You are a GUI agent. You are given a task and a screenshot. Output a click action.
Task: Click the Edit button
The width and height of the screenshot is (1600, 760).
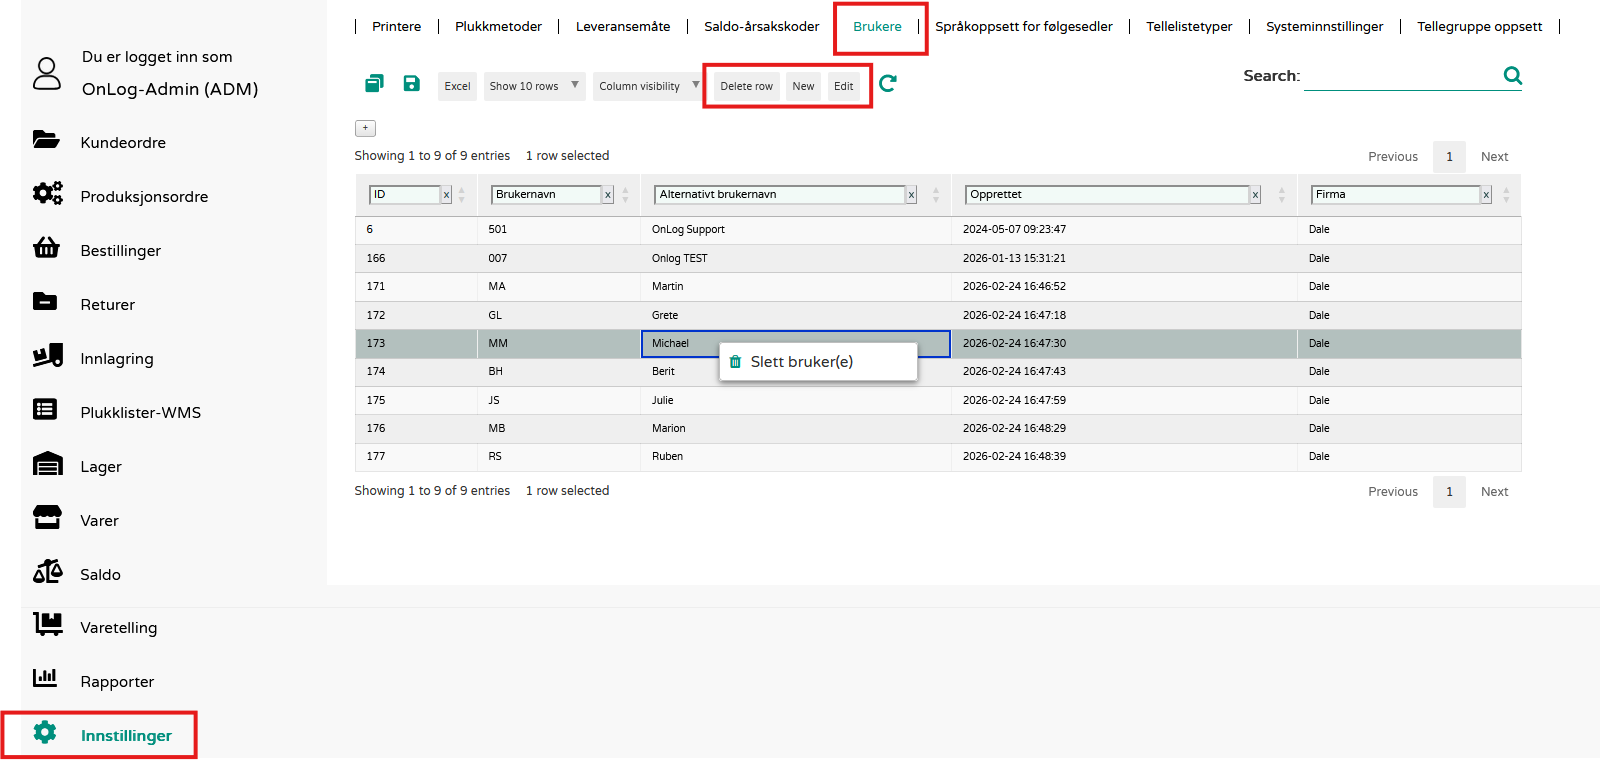843,86
